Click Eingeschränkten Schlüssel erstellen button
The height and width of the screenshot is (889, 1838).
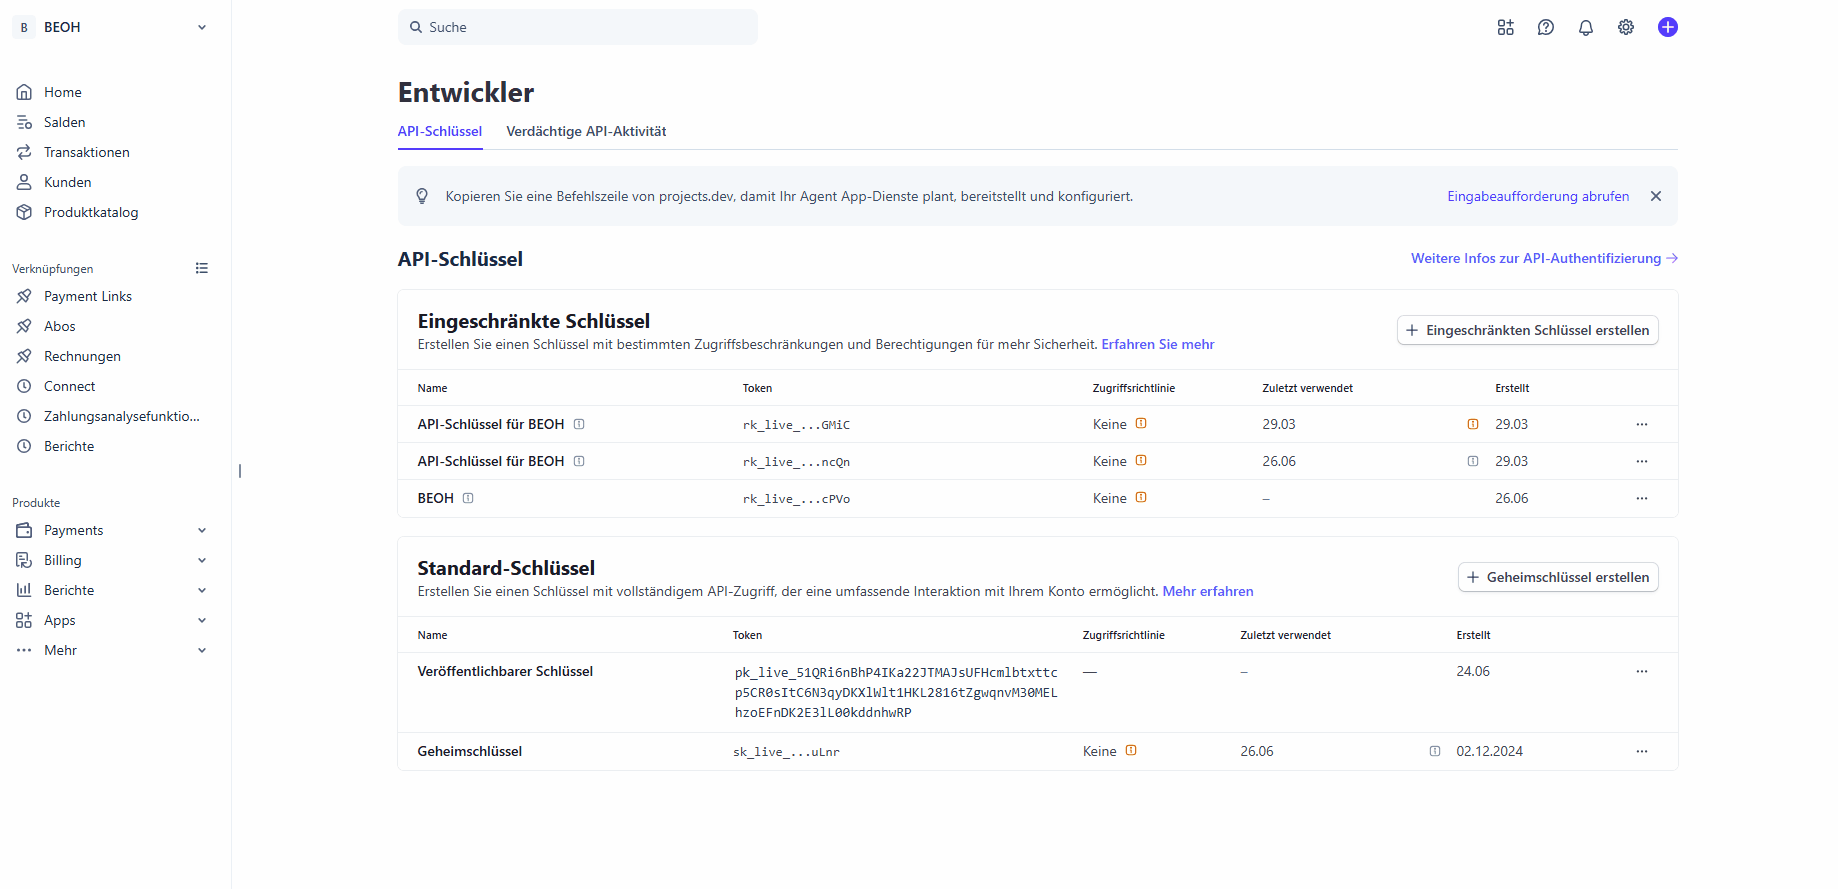(1527, 330)
